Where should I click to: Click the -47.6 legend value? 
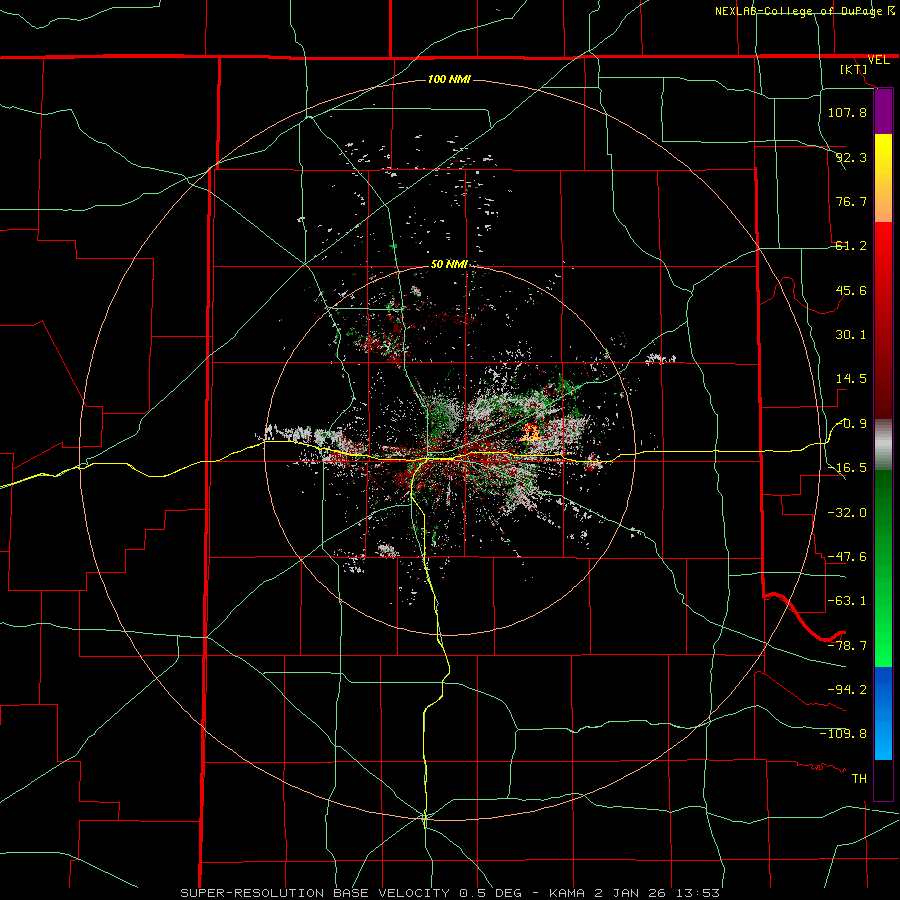tap(847, 556)
